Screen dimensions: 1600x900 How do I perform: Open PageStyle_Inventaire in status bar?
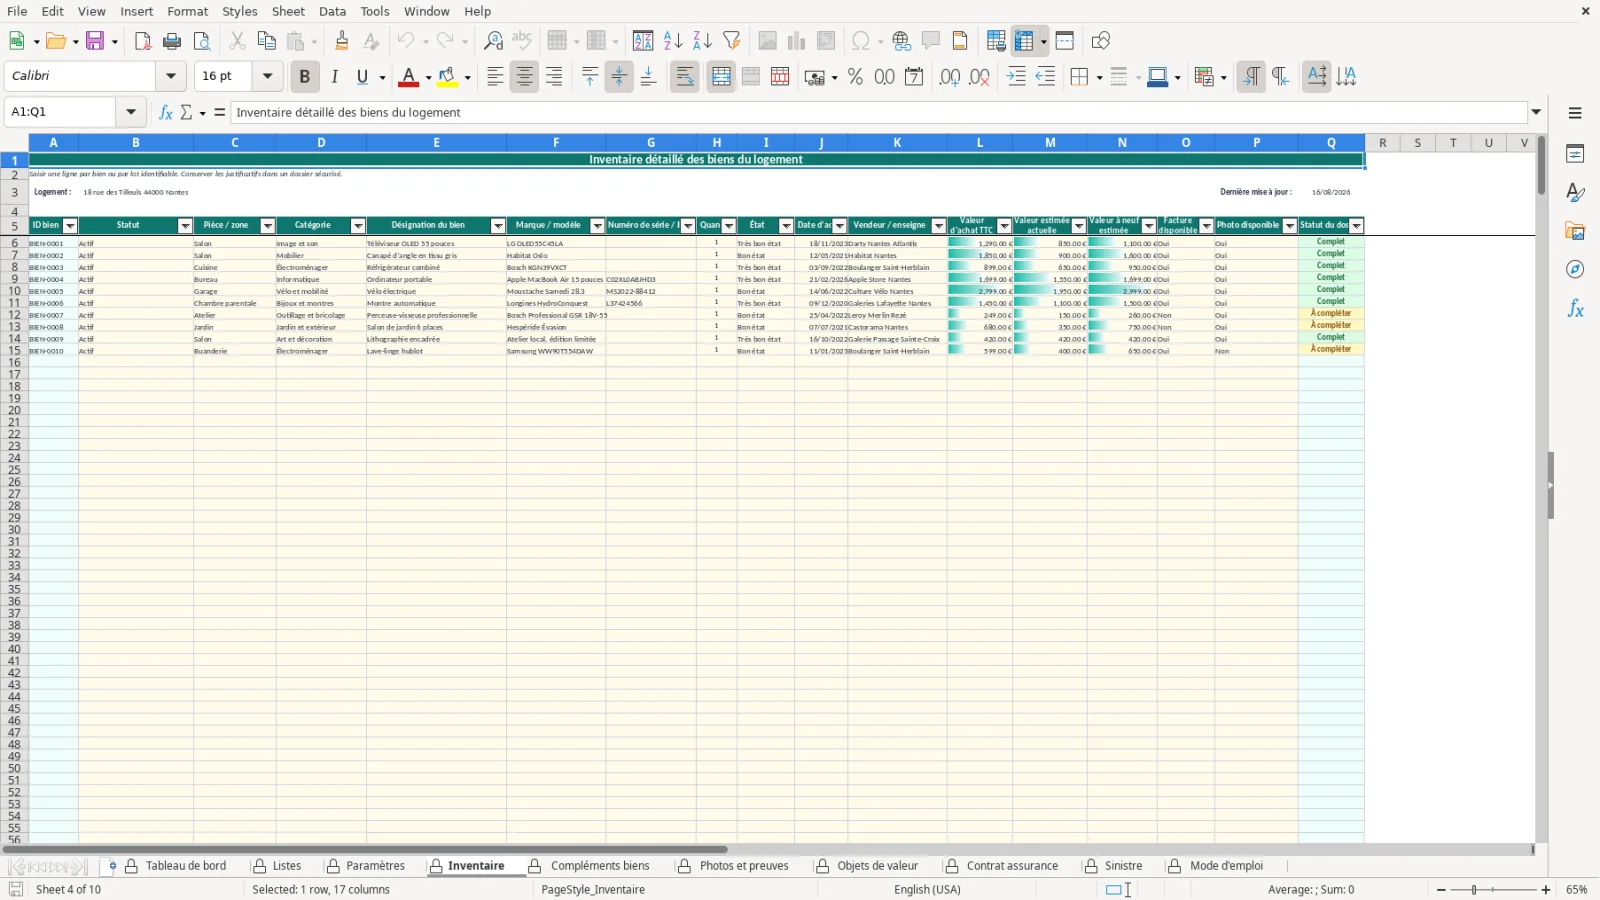coord(593,890)
